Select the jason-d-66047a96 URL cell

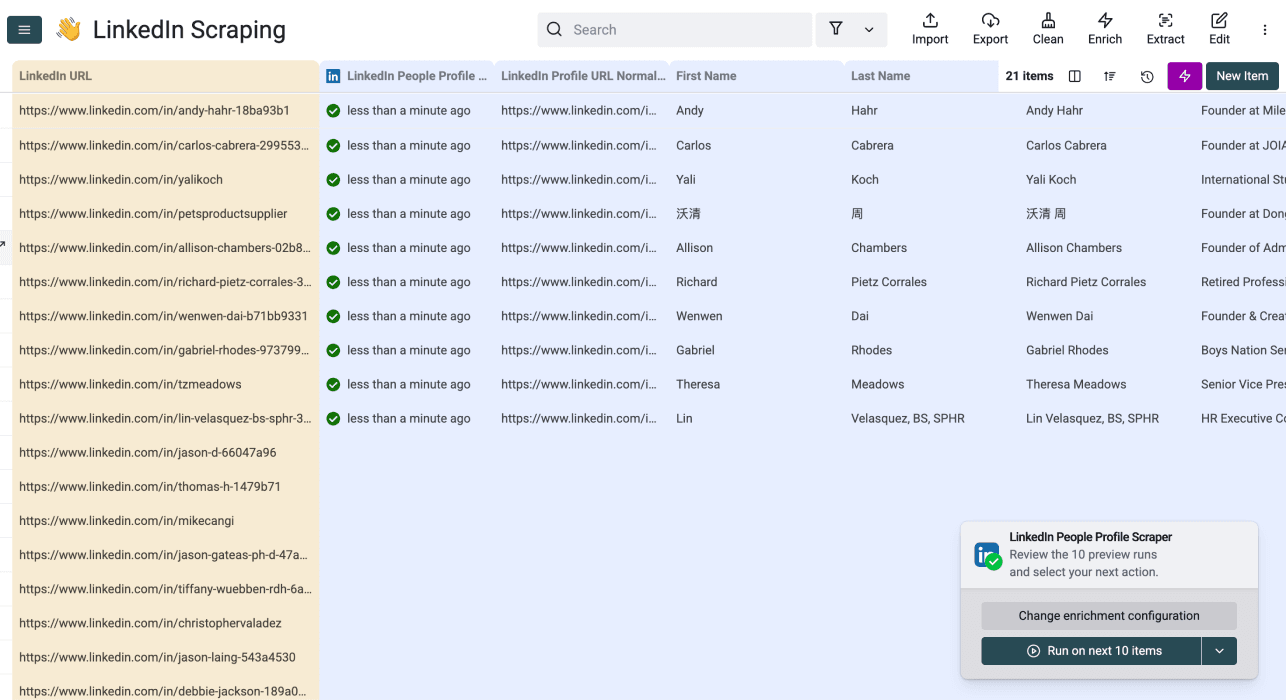coord(166,453)
